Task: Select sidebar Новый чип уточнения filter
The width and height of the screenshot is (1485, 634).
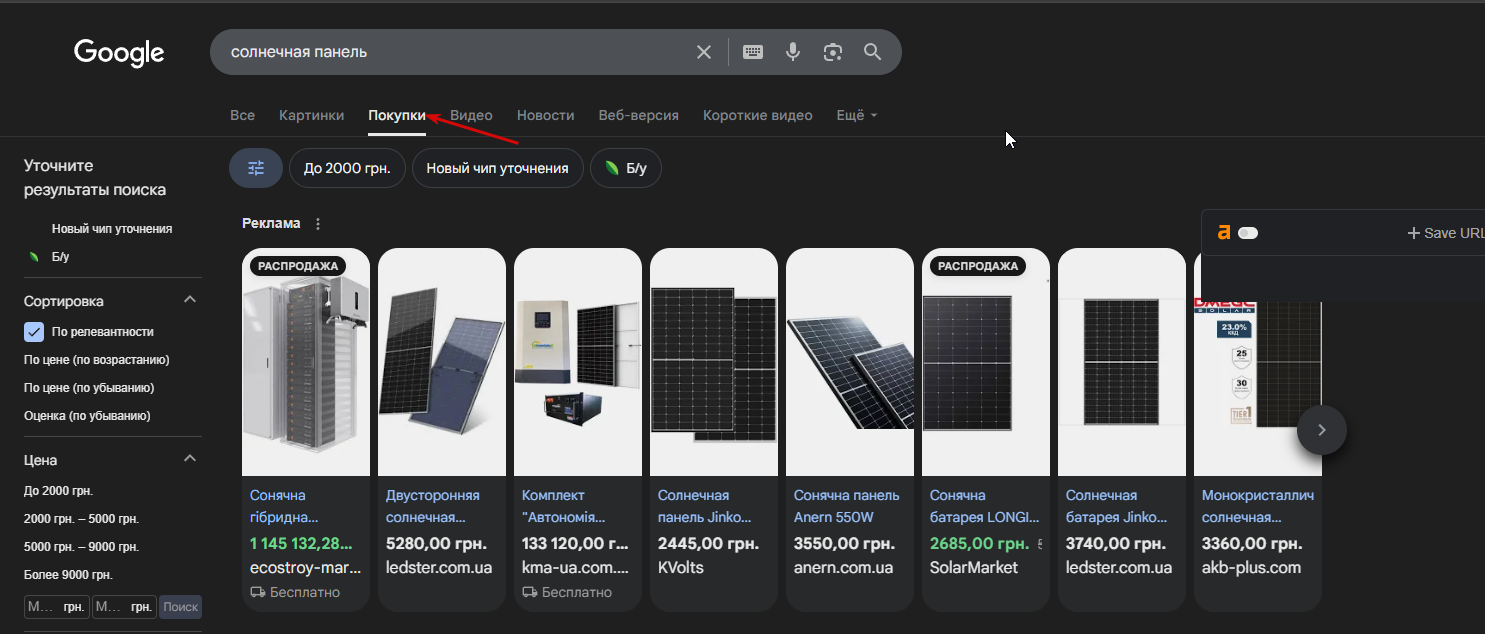Action: point(112,229)
